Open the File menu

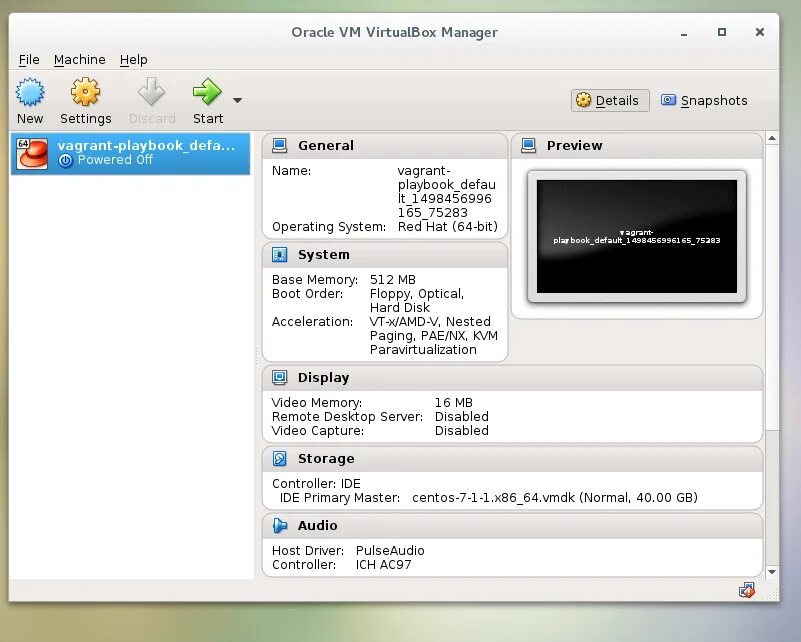29,59
